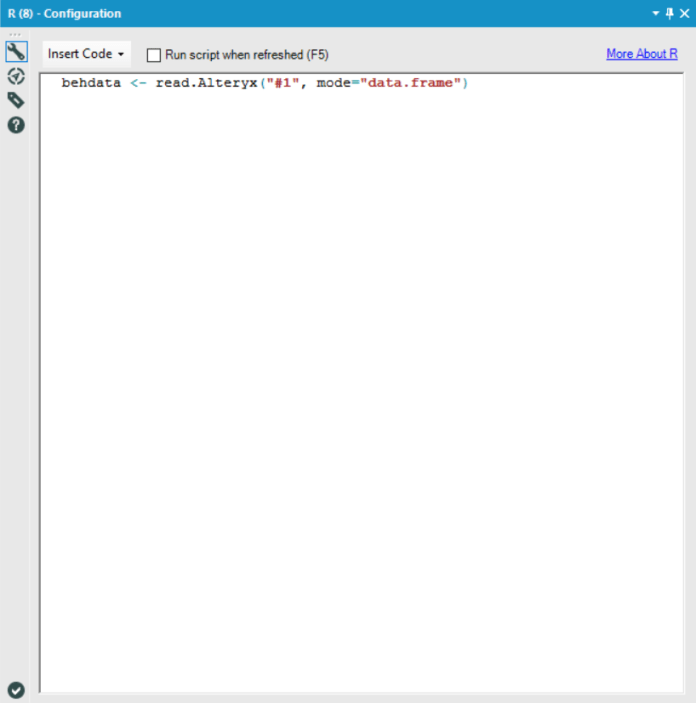Expand the Insert Code dropdown
This screenshot has width=696, height=703.
[86, 54]
